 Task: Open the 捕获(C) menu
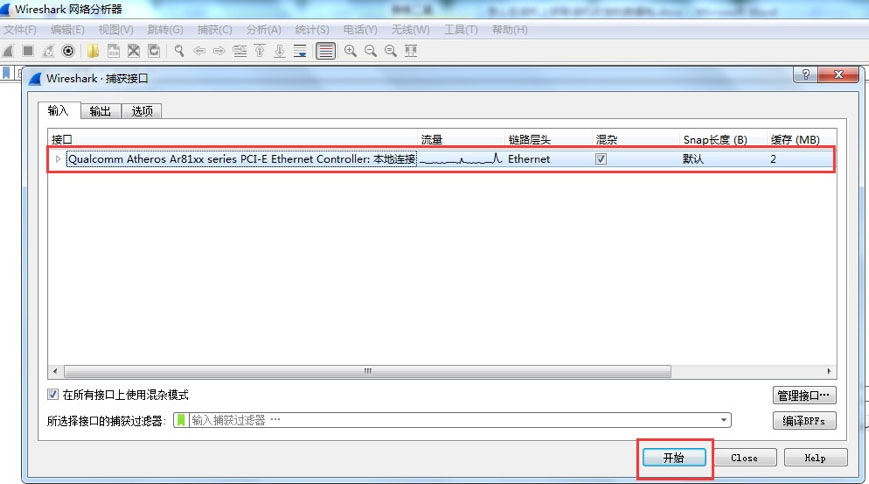pyautogui.click(x=215, y=30)
